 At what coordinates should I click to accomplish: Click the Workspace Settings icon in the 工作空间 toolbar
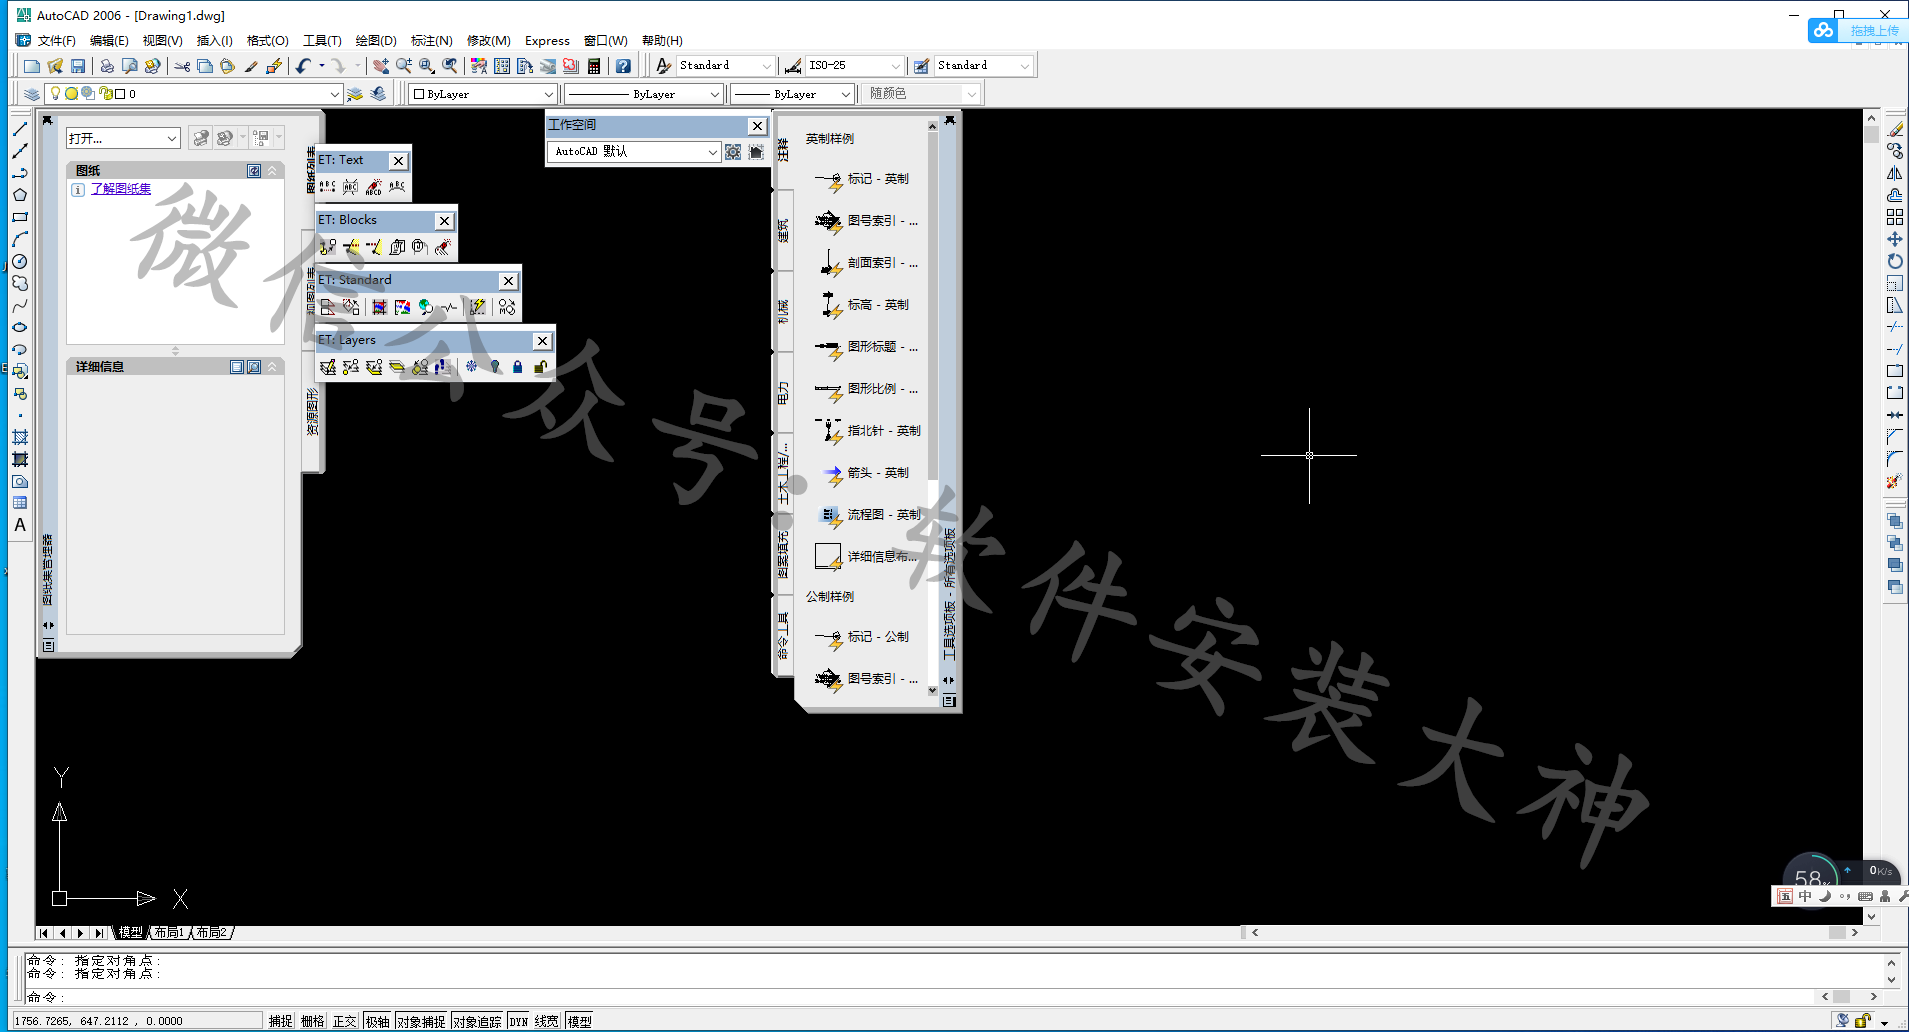point(733,152)
